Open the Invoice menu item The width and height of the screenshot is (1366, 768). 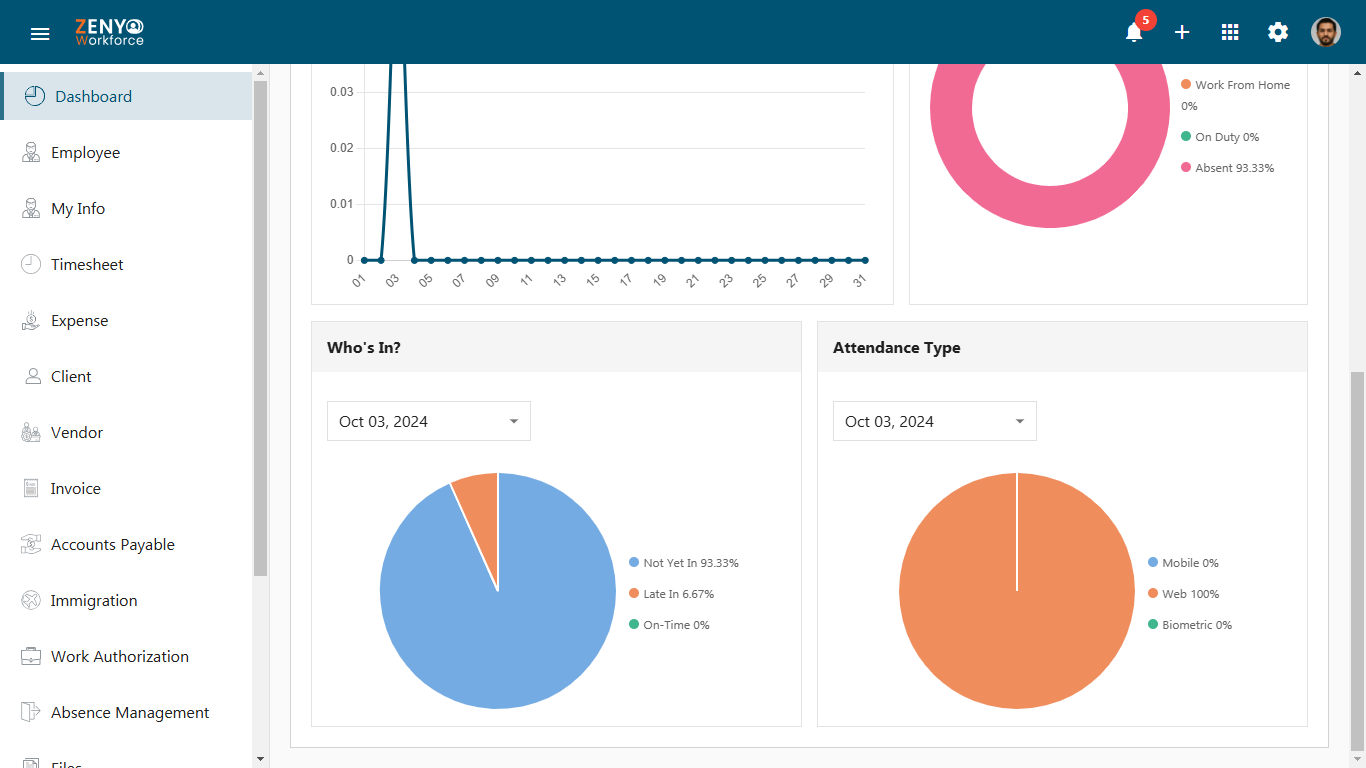126,488
